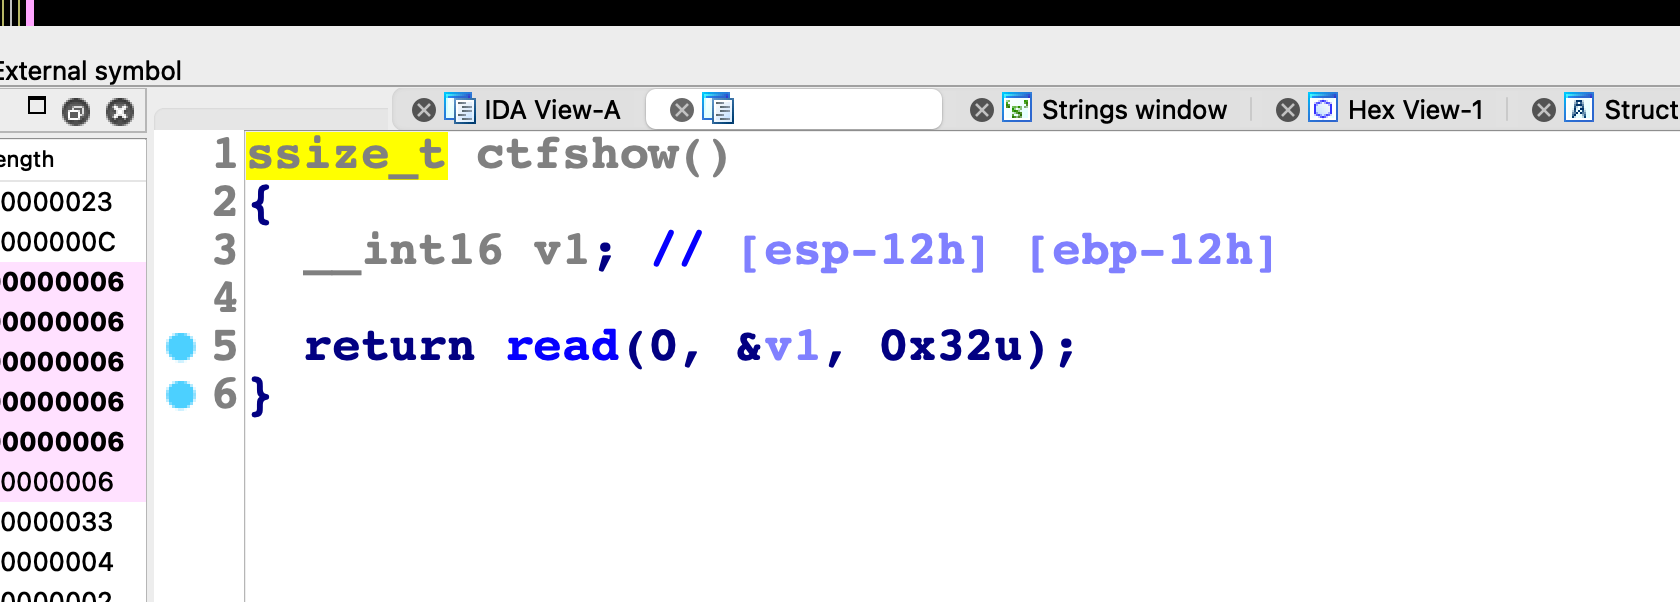1680x602 pixels.
Task: Click the Struct tab icon
Action: [1579, 108]
